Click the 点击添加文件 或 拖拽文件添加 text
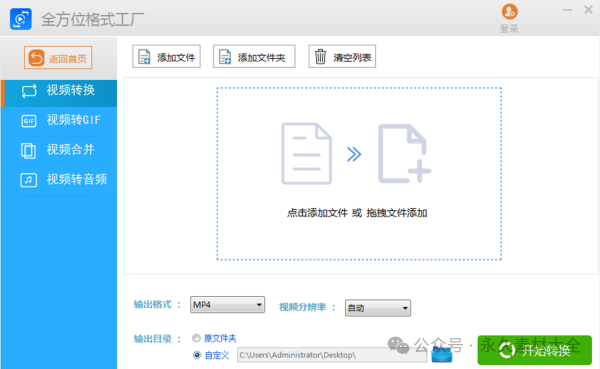 tap(357, 213)
